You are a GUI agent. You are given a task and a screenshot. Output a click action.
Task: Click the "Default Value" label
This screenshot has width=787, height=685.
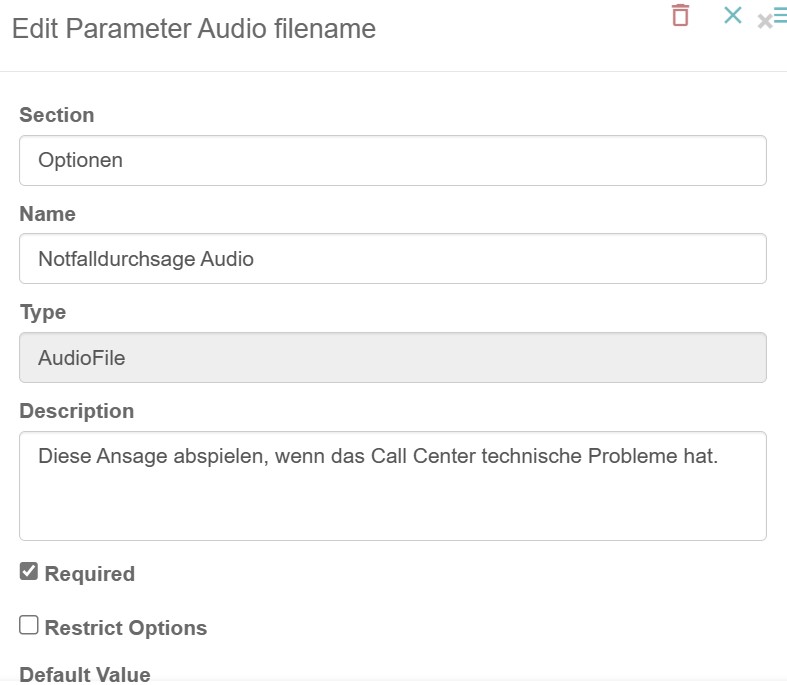click(85, 674)
